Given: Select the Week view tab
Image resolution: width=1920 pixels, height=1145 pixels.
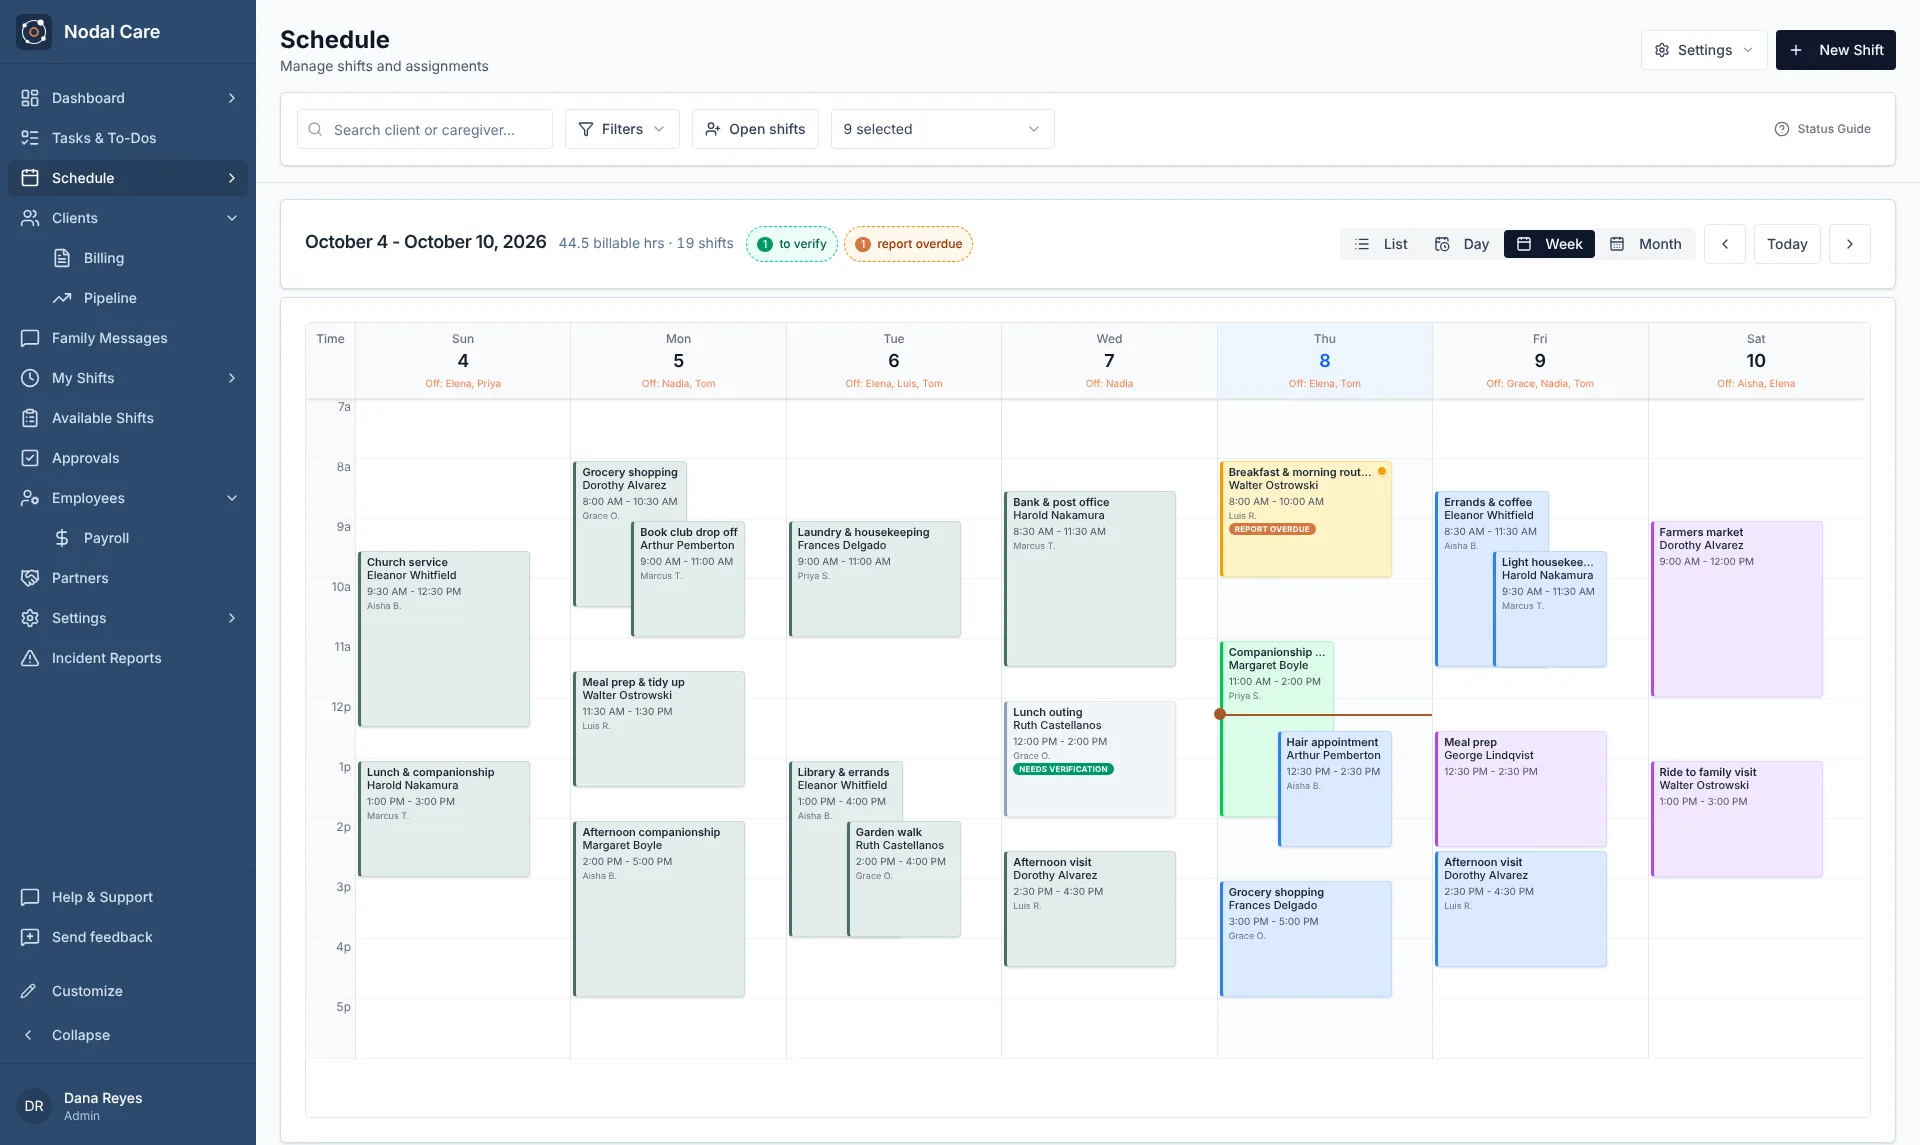Looking at the screenshot, I should [x=1549, y=244].
